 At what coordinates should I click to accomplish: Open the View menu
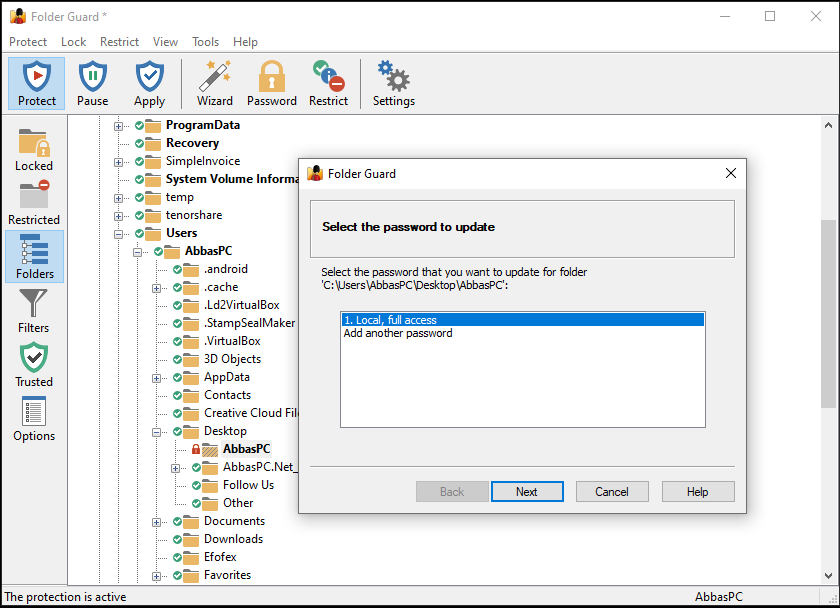(165, 42)
